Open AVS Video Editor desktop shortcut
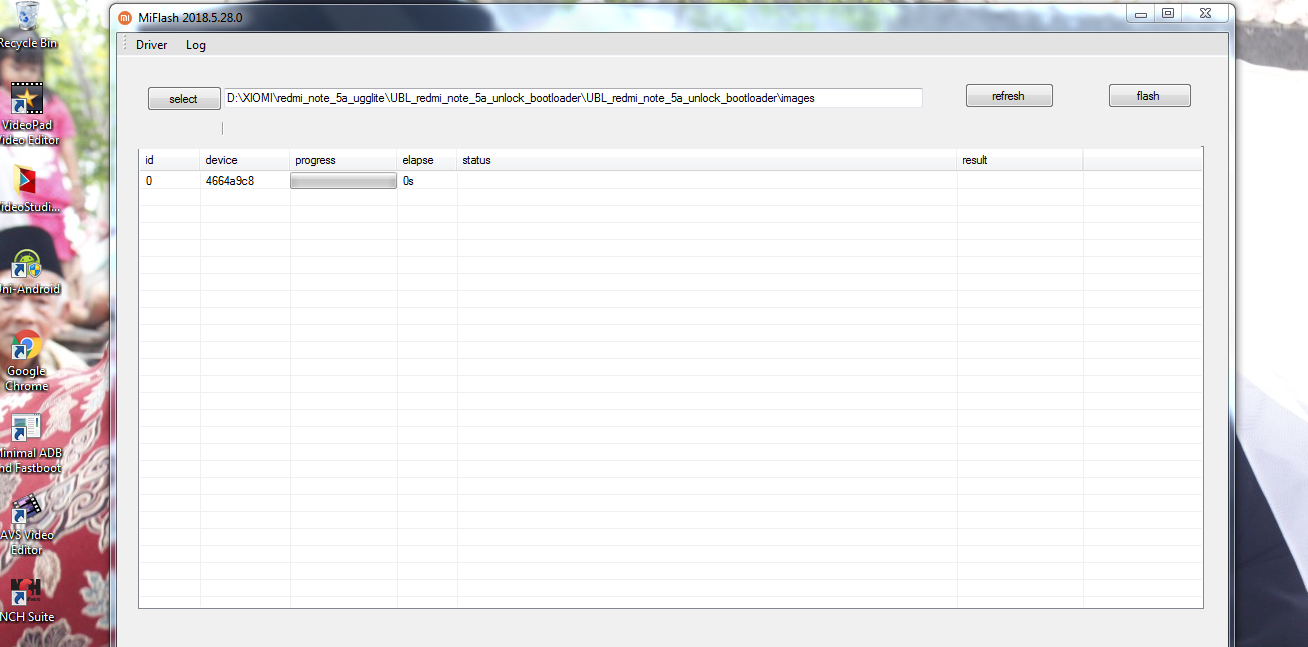The height and width of the screenshot is (647, 1308). (x=27, y=525)
